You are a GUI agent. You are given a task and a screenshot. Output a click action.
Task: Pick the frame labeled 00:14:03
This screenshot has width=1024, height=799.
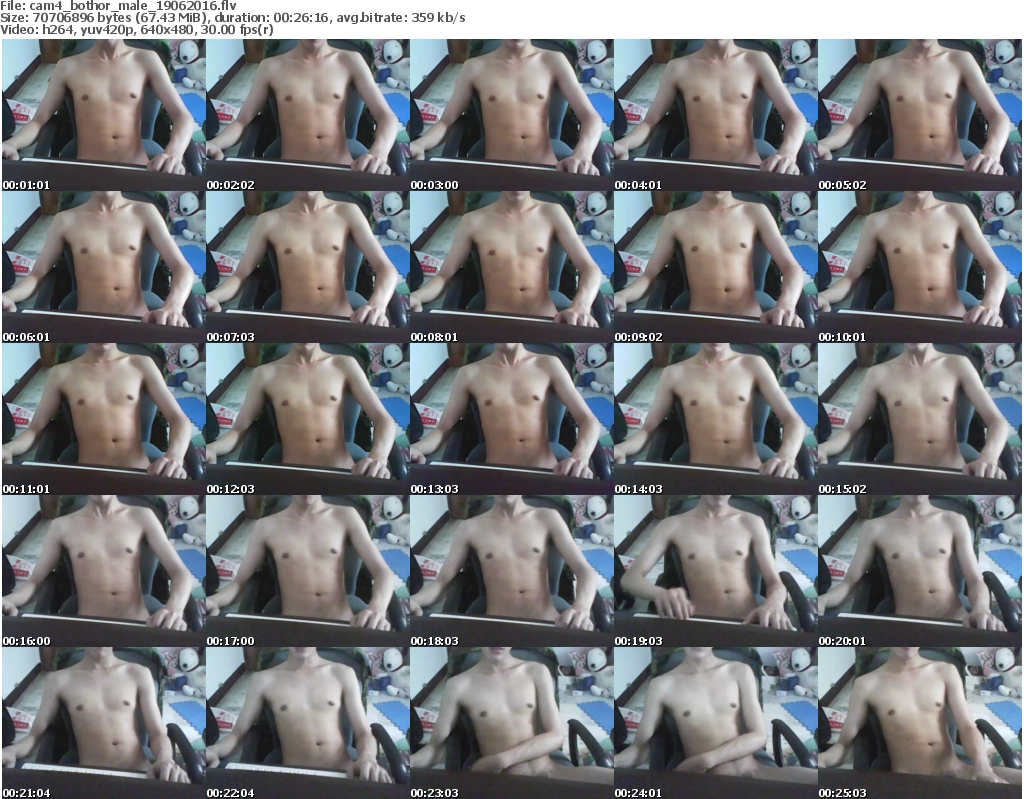[x=716, y=419]
